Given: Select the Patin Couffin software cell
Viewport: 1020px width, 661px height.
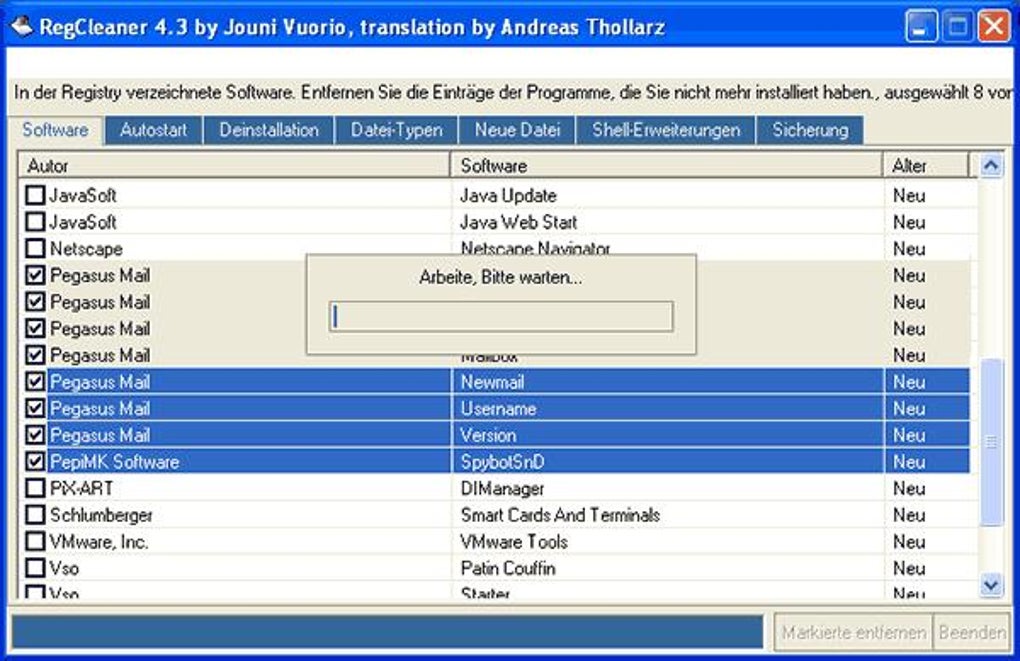Looking at the screenshot, I should pos(508,569).
